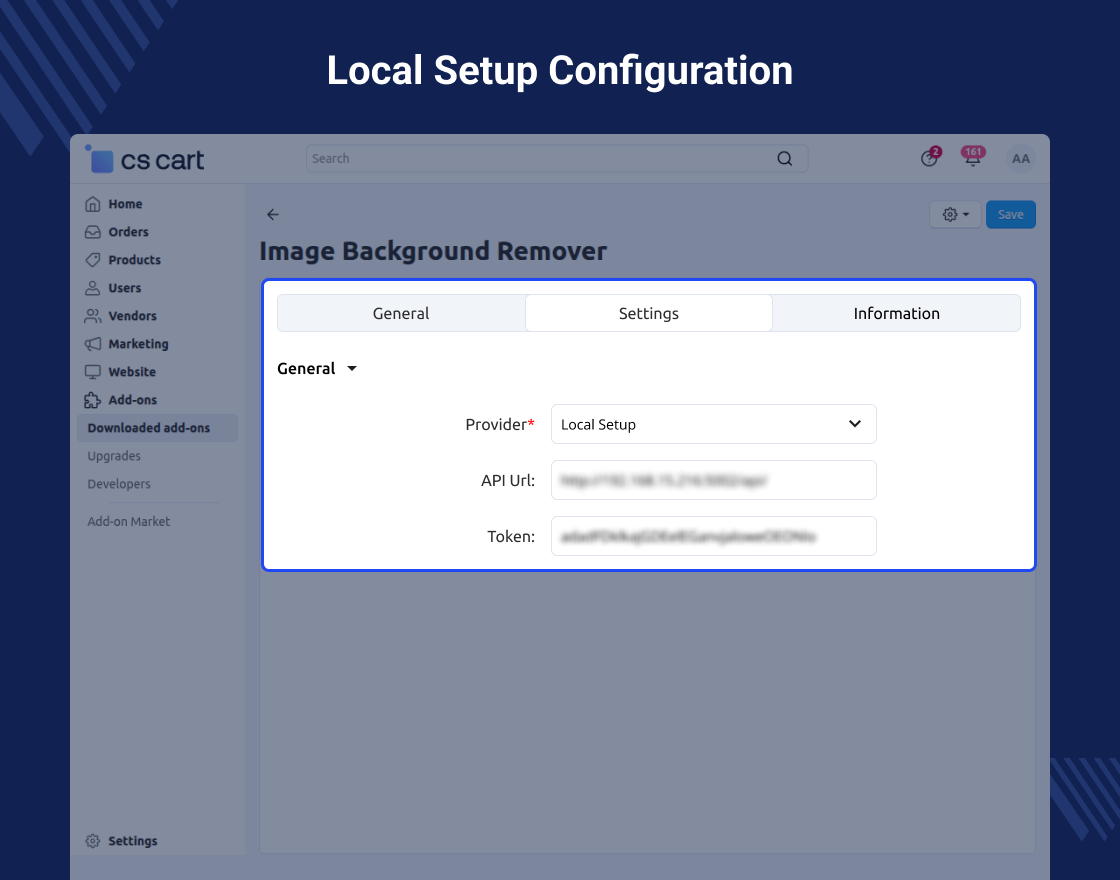Screen dimensions: 1120x880
Task: Click the API Url input field
Action: [713, 480]
